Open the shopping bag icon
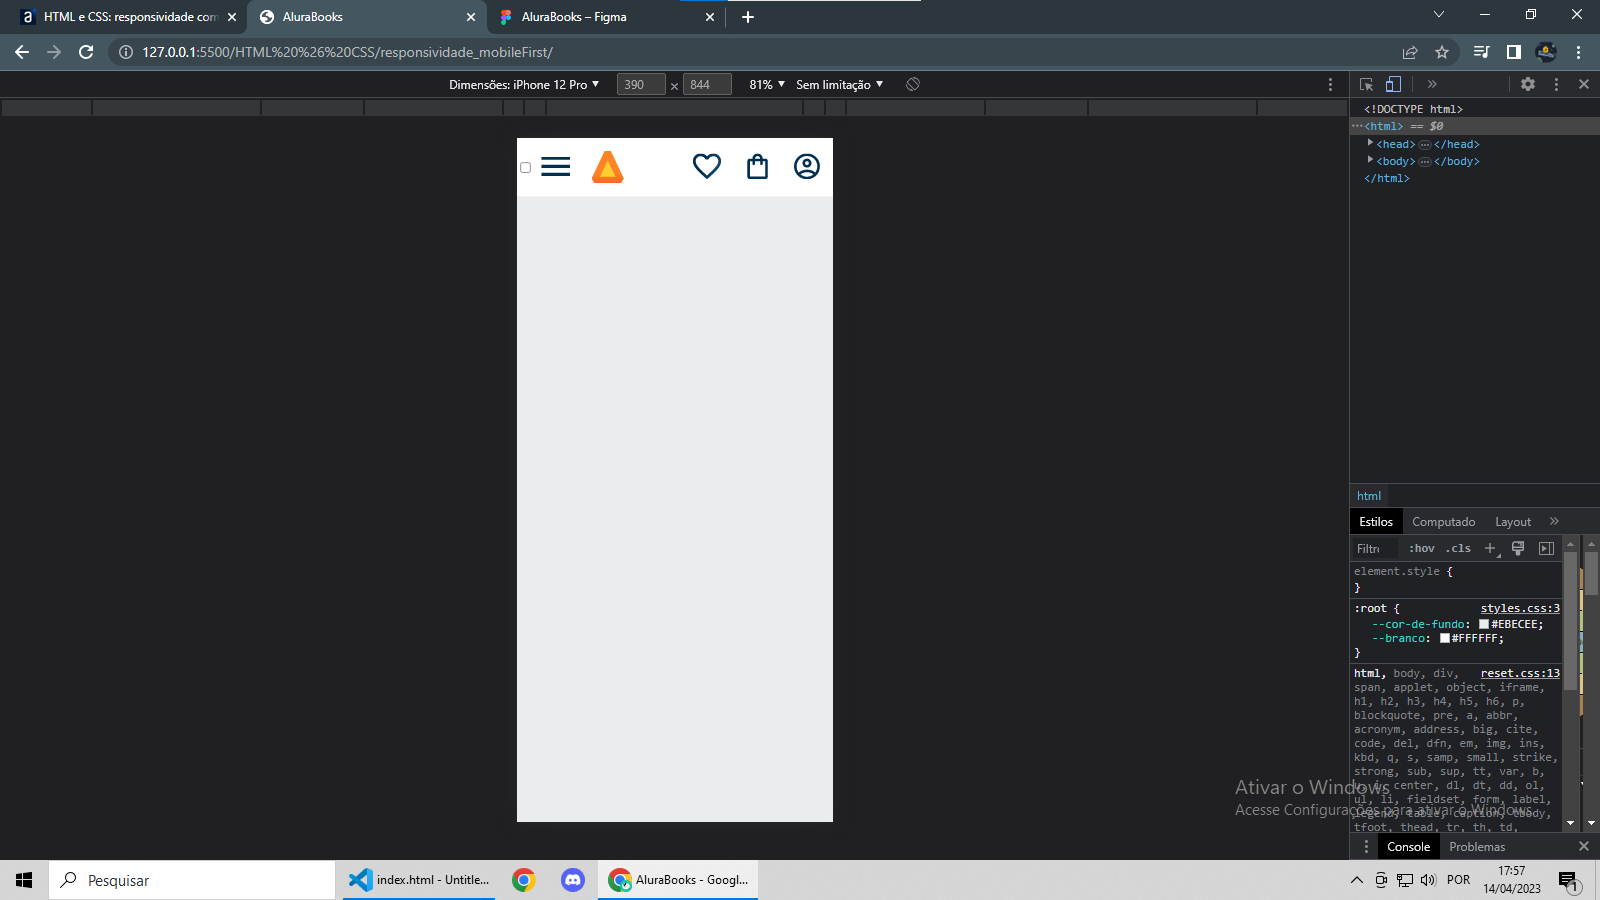Image resolution: width=1600 pixels, height=900 pixels. (758, 166)
